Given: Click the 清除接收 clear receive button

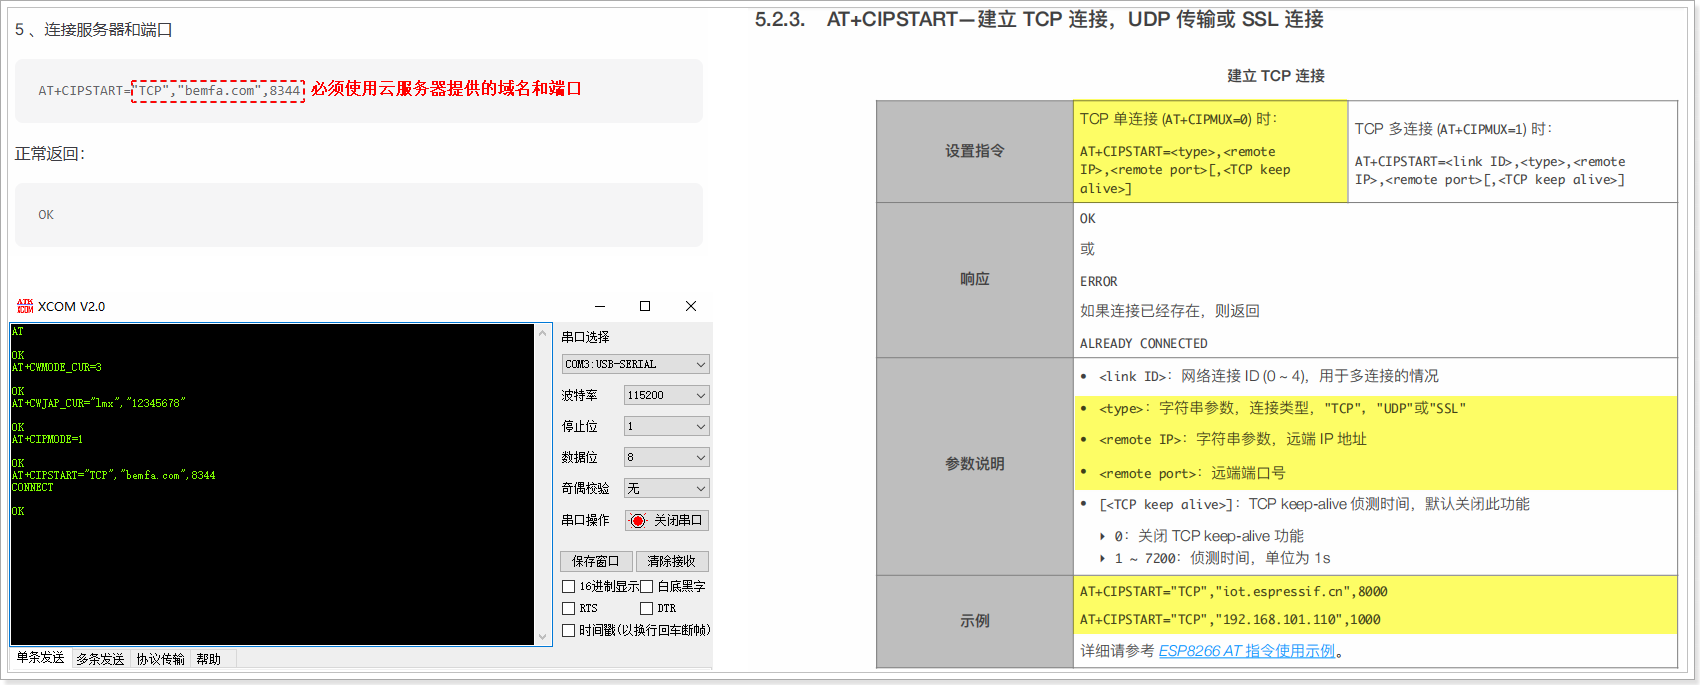Looking at the screenshot, I should 672,561.
